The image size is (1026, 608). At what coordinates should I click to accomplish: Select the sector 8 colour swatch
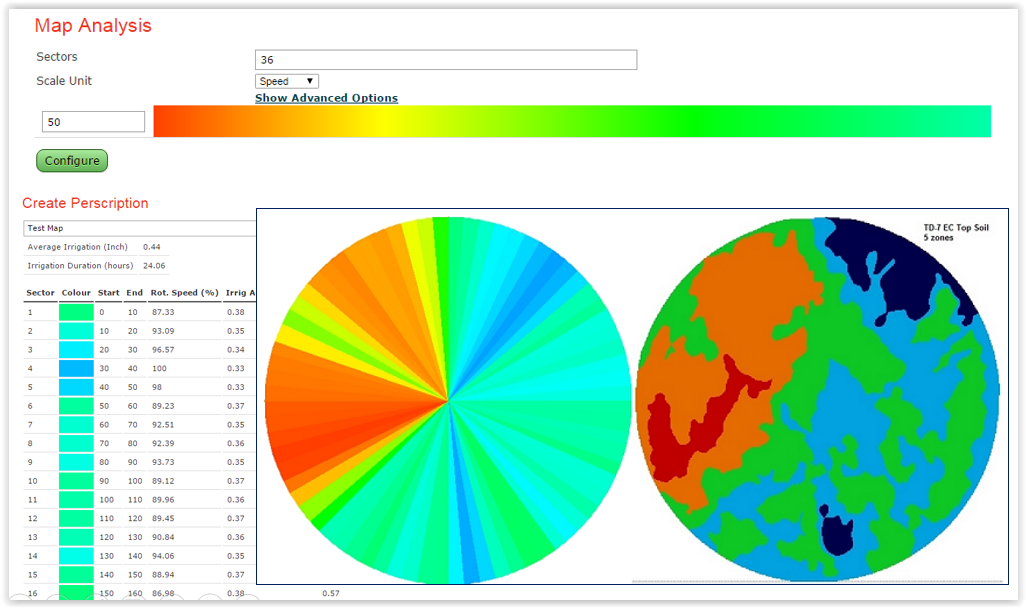tap(77, 443)
